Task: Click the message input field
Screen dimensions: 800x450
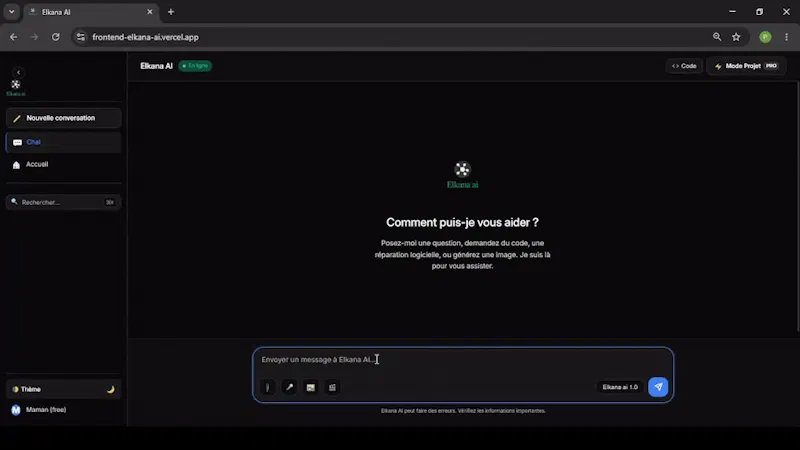Action: tap(463, 360)
